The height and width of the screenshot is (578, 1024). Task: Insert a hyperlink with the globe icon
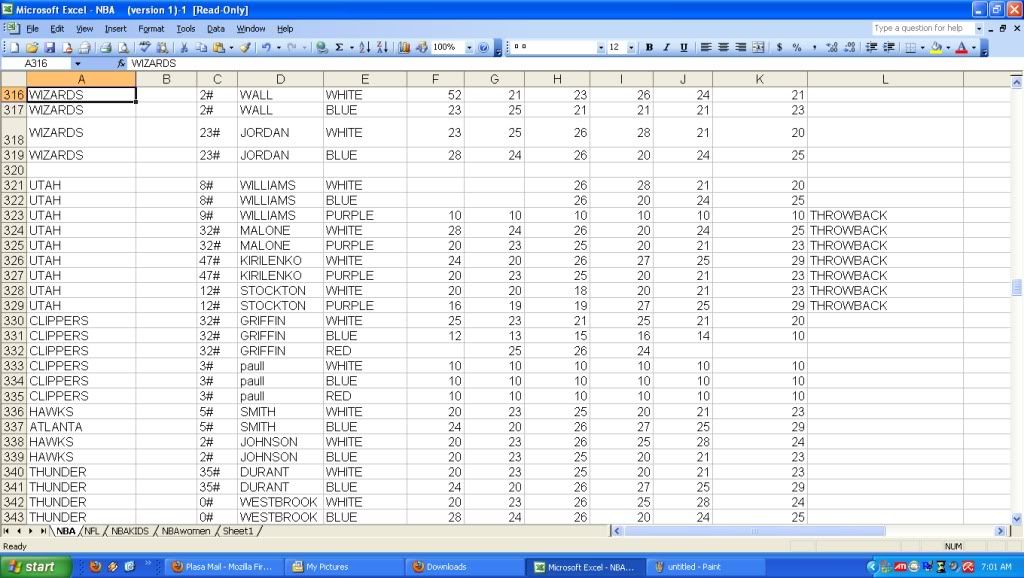click(321, 47)
